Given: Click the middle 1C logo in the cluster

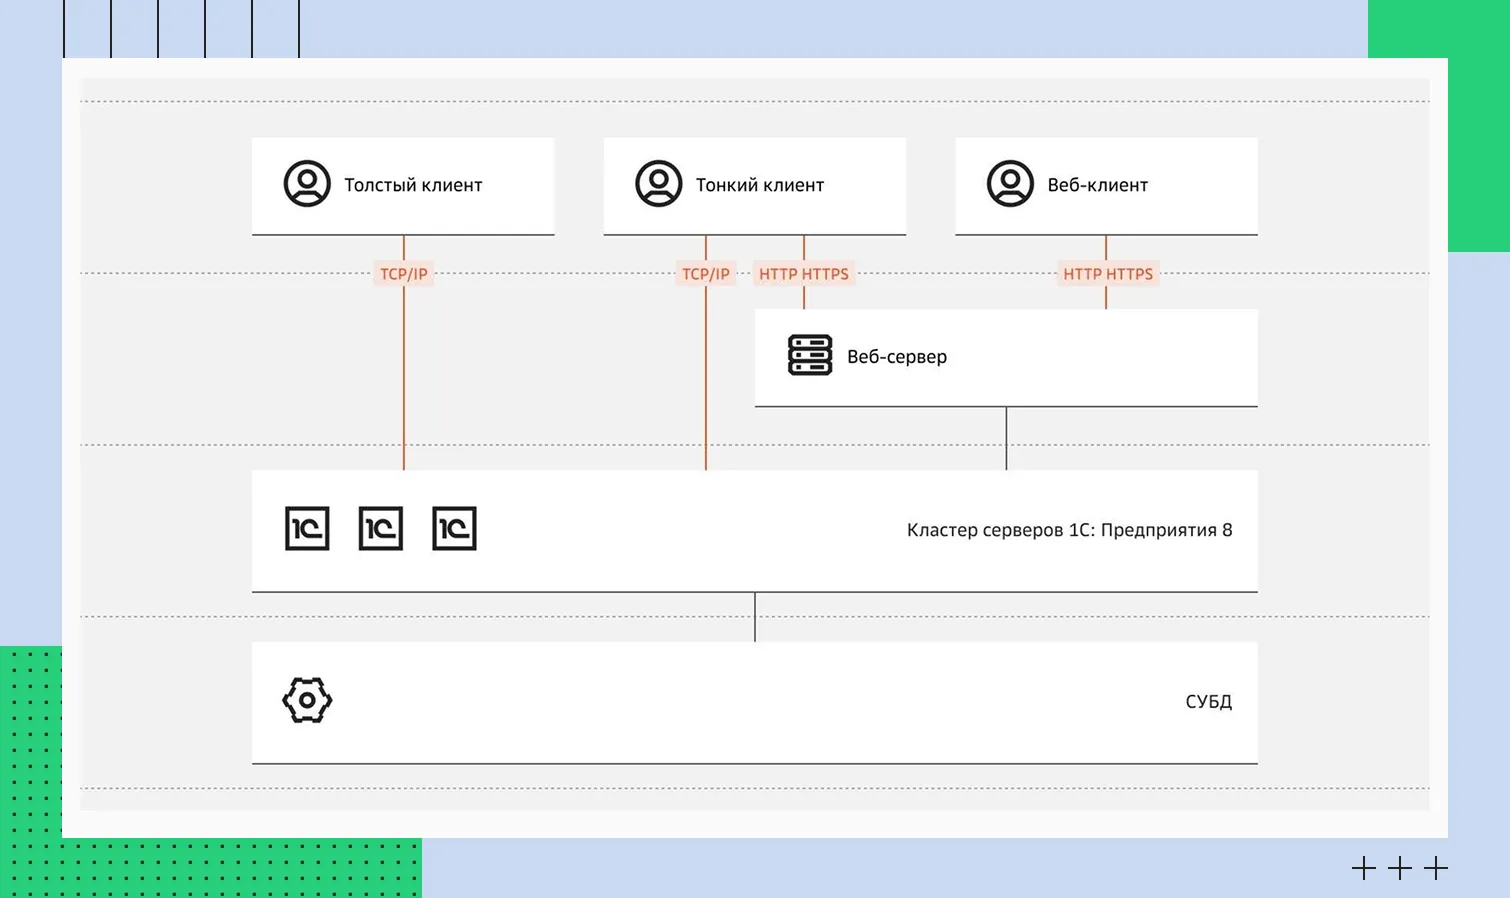Looking at the screenshot, I should pos(381,528).
